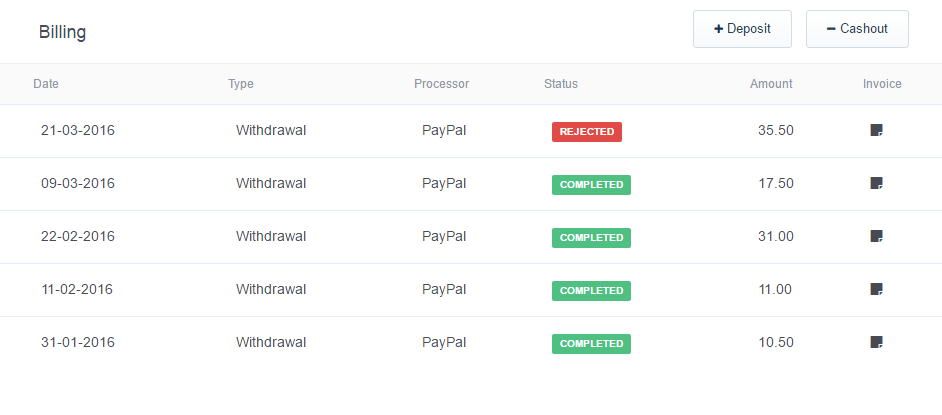The height and width of the screenshot is (415, 942).
Task: Click the Invoice column header
Action: click(x=882, y=84)
